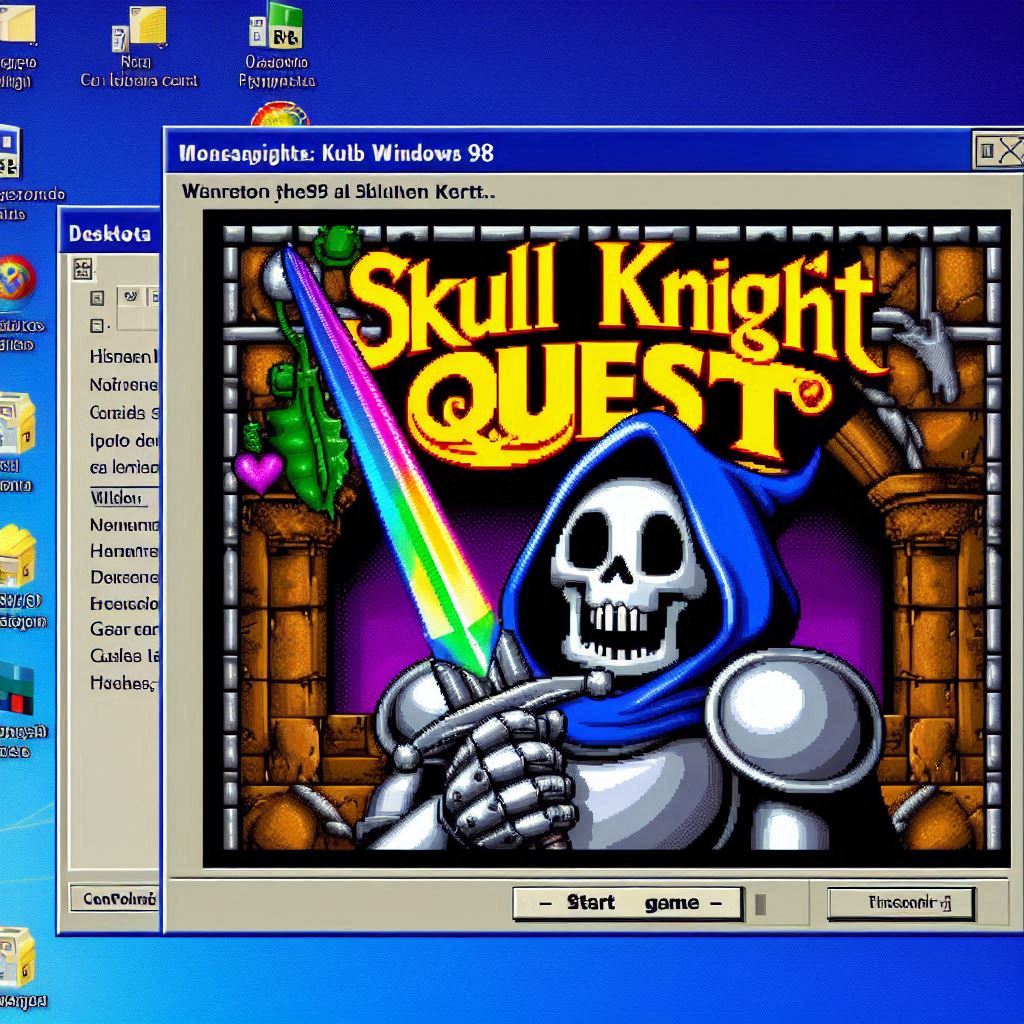The image size is (1024, 1024).
Task: Click the swirl toolbar icon in Desktota window
Action: [x=131, y=297]
